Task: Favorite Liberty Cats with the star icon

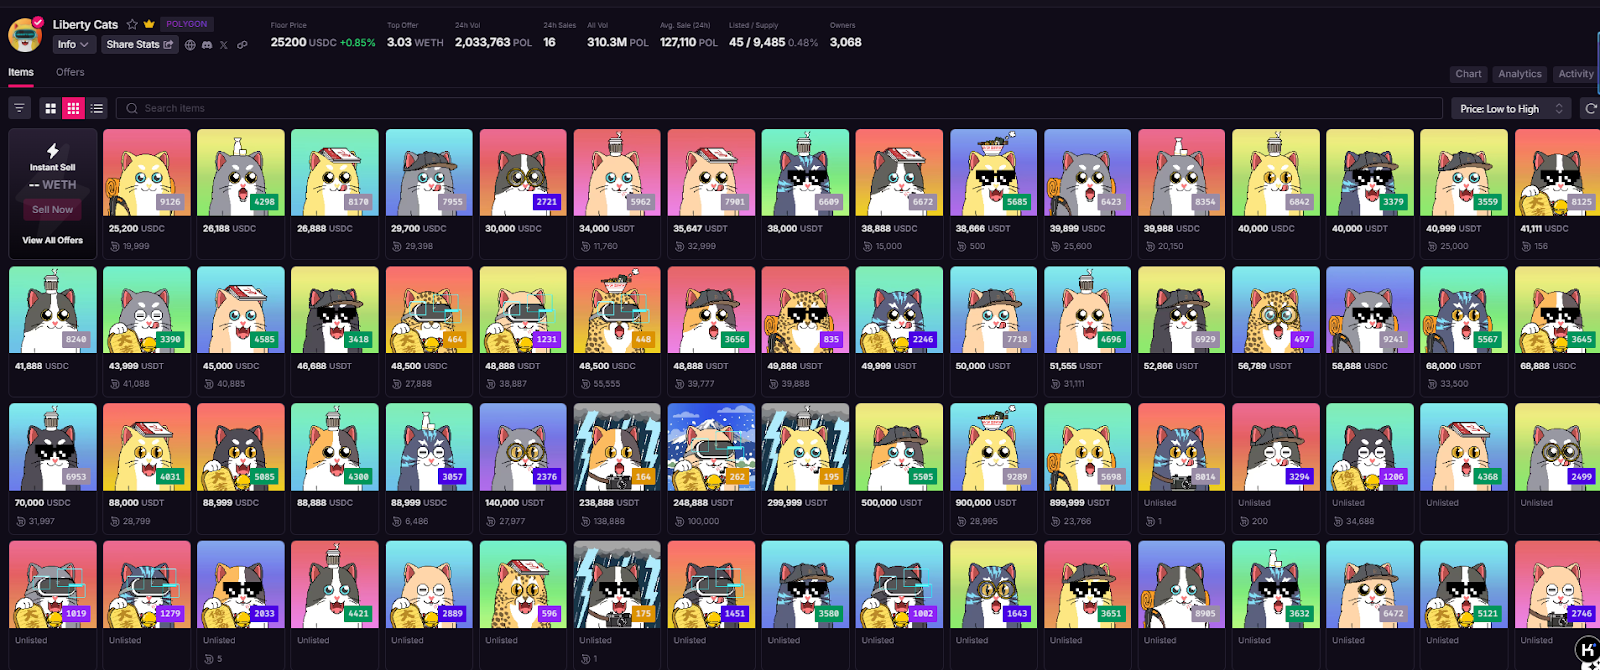Action: pyautogui.click(x=132, y=24)
